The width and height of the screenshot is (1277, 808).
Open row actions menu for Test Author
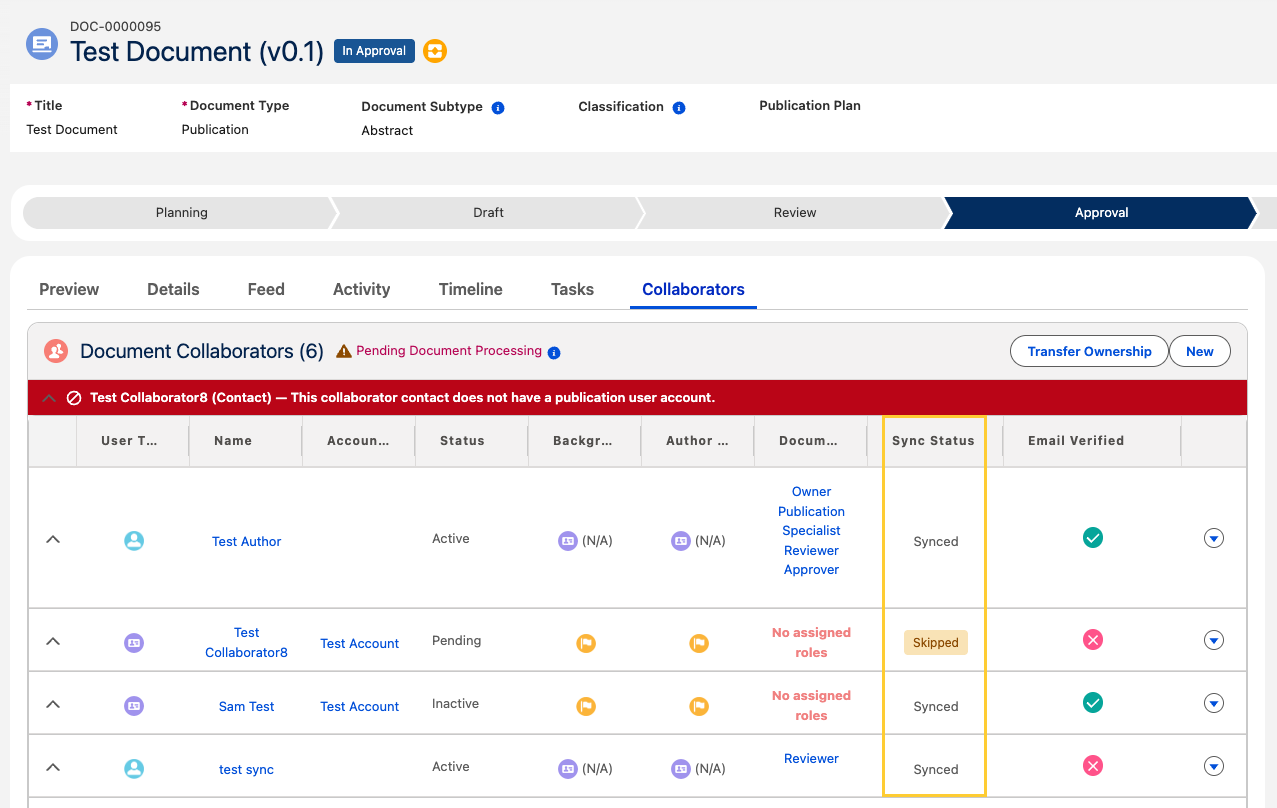1214,538
